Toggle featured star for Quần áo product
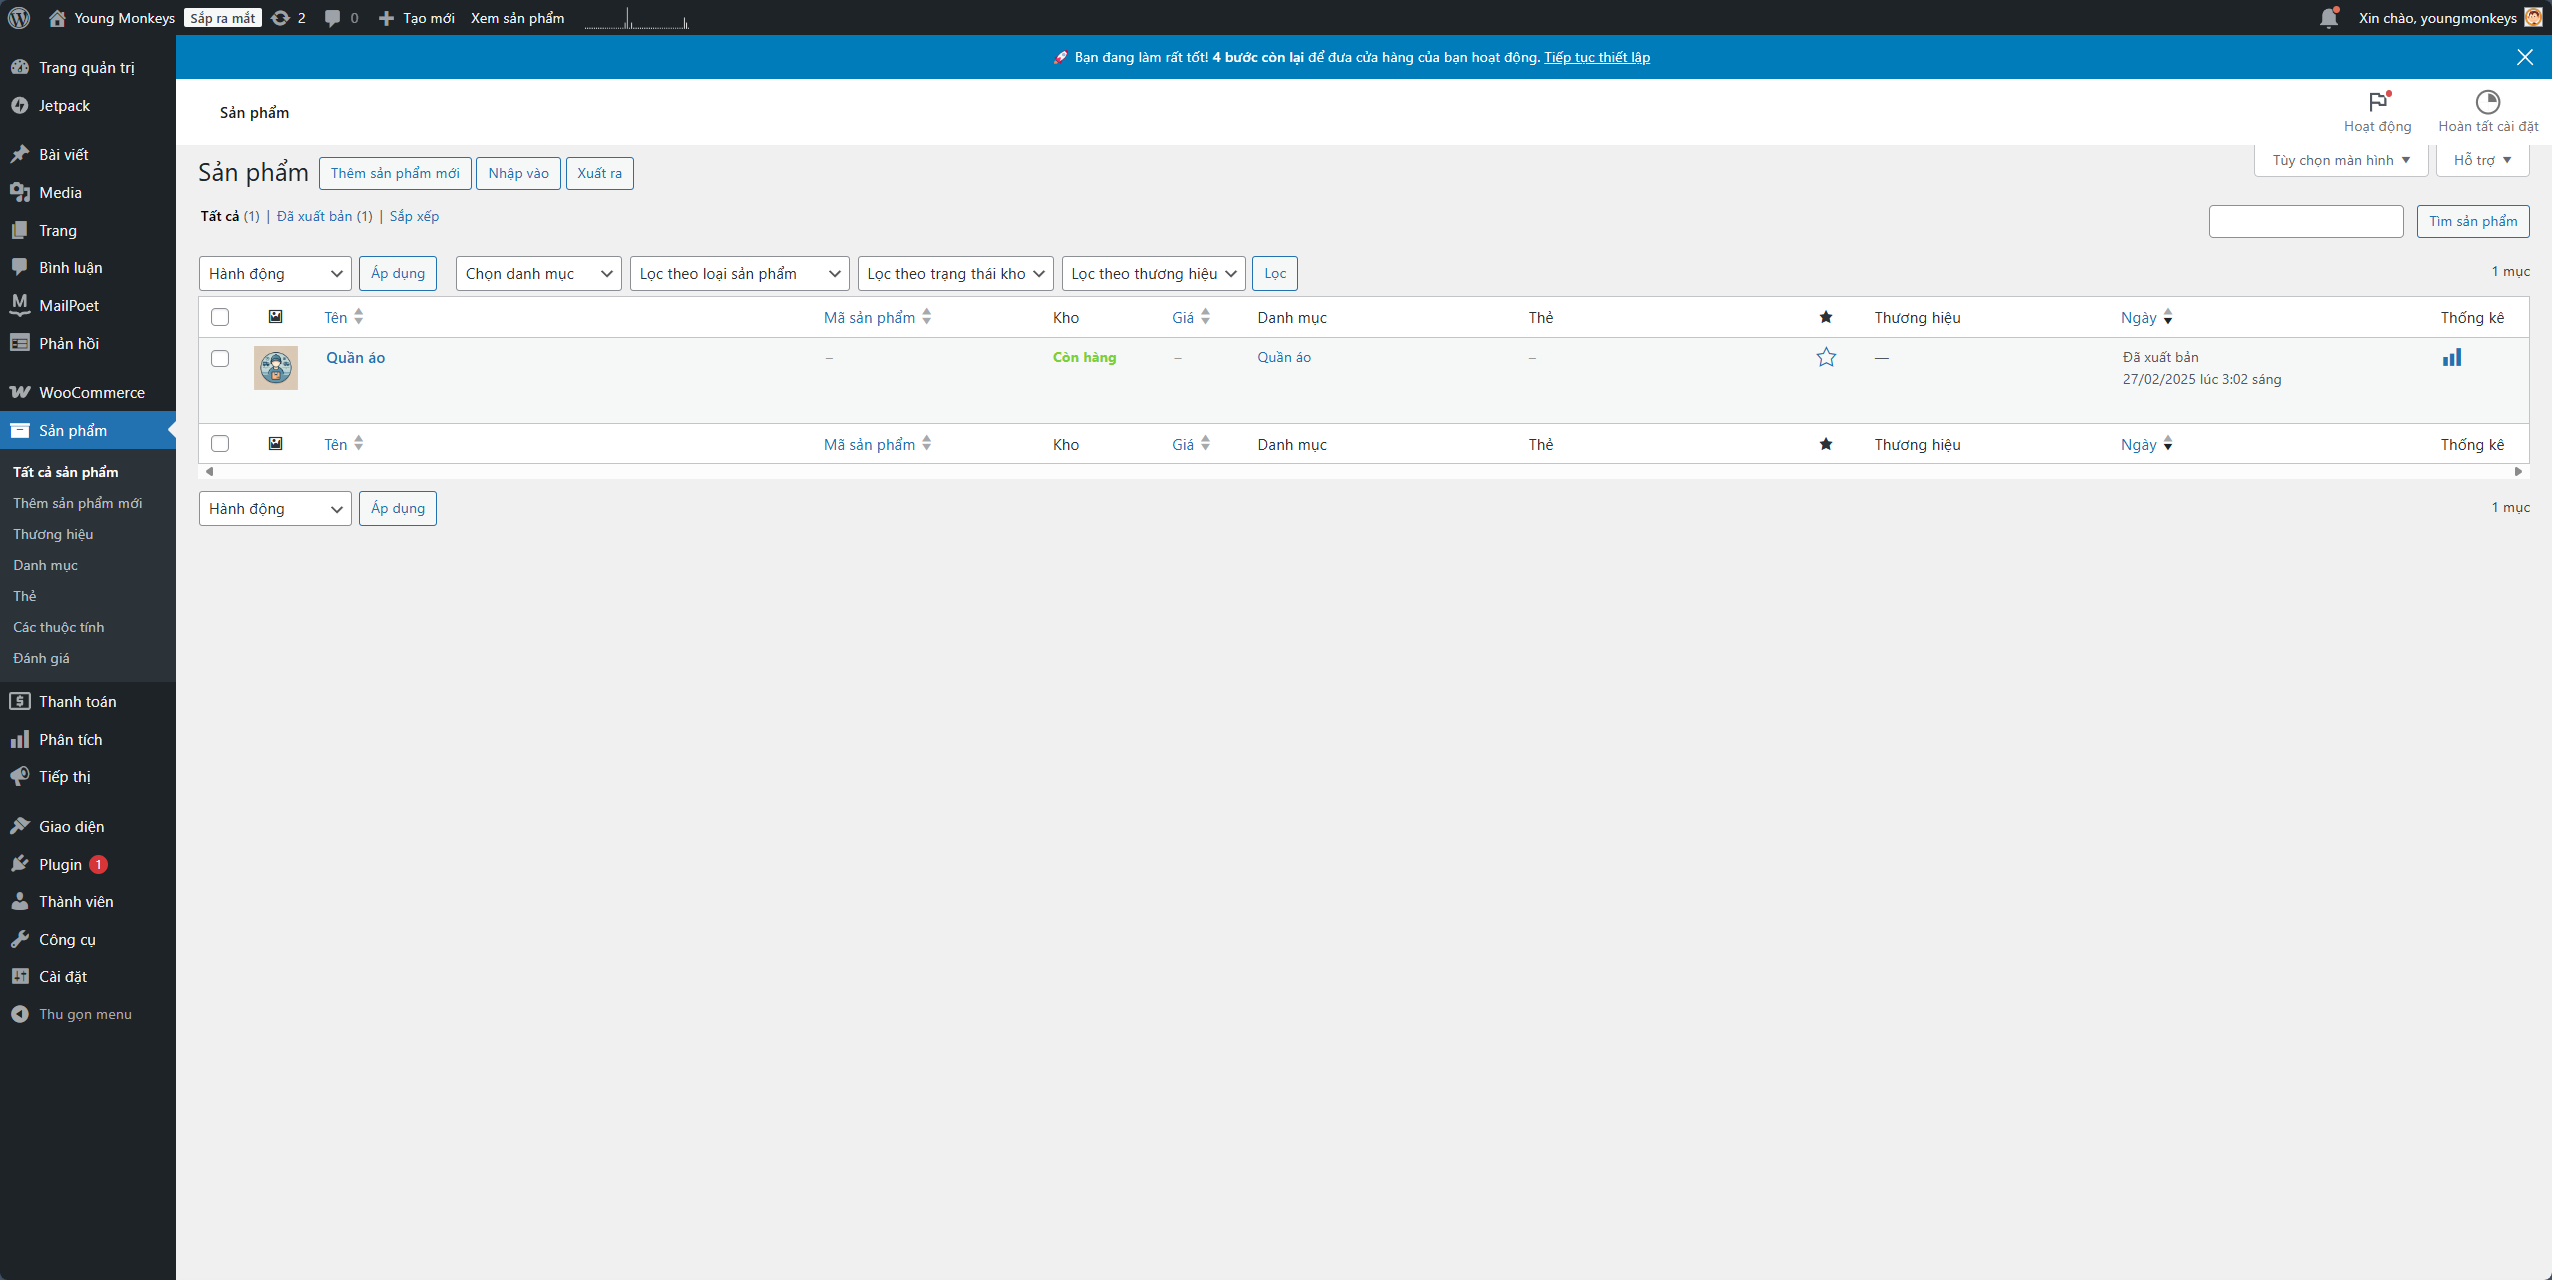 point(1826,357)
